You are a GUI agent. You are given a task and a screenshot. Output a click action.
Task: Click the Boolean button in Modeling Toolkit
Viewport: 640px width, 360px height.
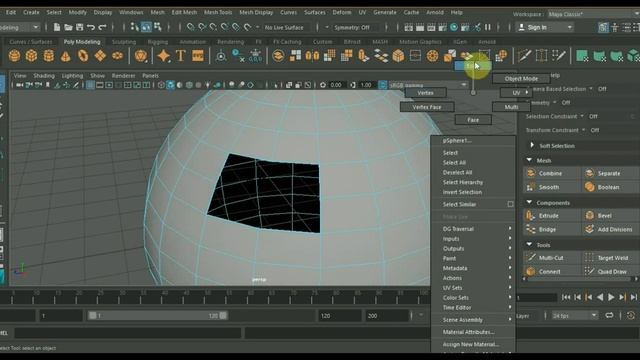(611, 187)
